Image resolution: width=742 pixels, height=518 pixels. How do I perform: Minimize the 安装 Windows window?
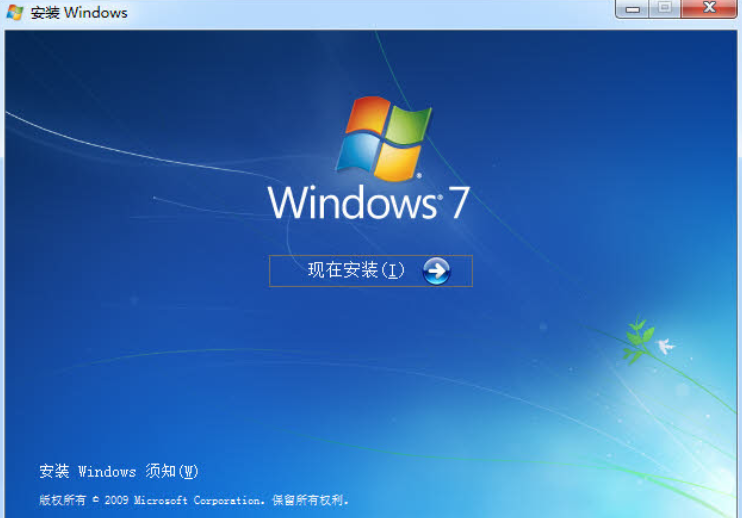(x=632, y=9)
